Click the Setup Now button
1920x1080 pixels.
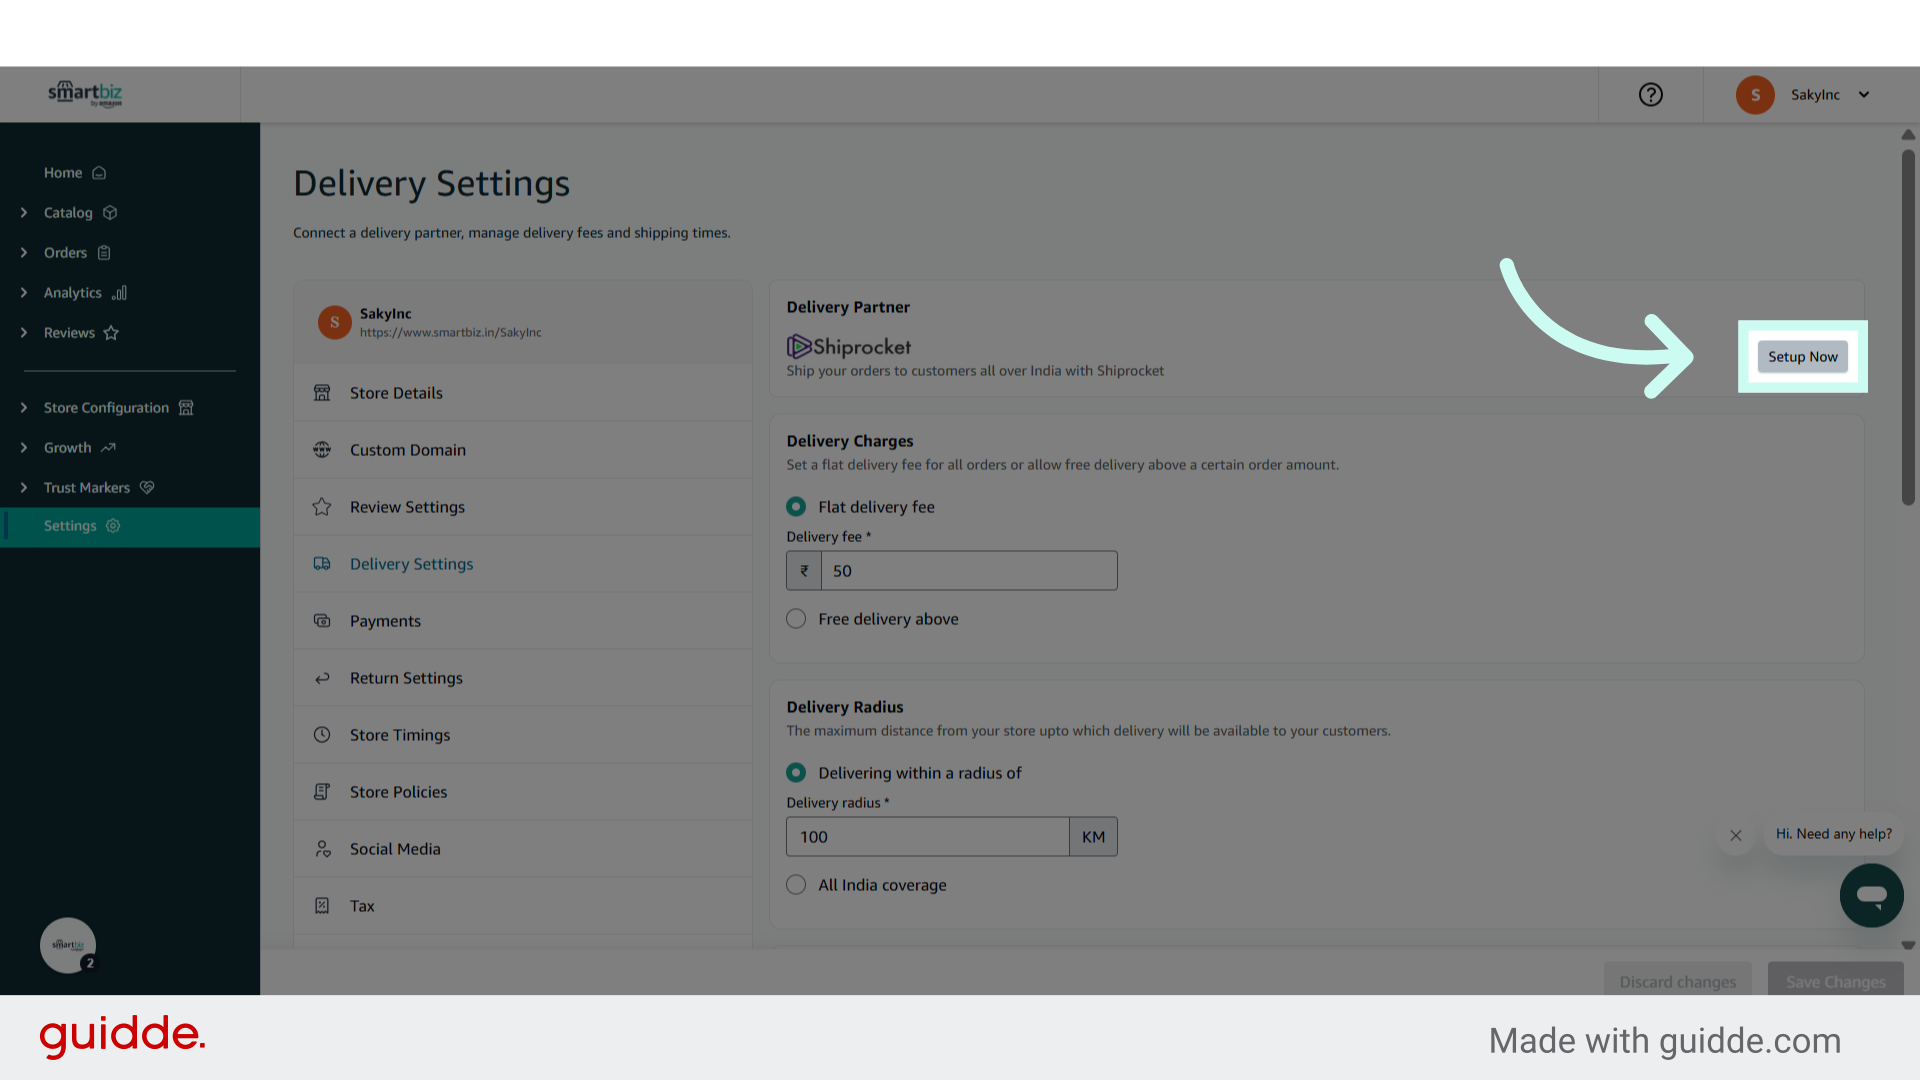1802,357
